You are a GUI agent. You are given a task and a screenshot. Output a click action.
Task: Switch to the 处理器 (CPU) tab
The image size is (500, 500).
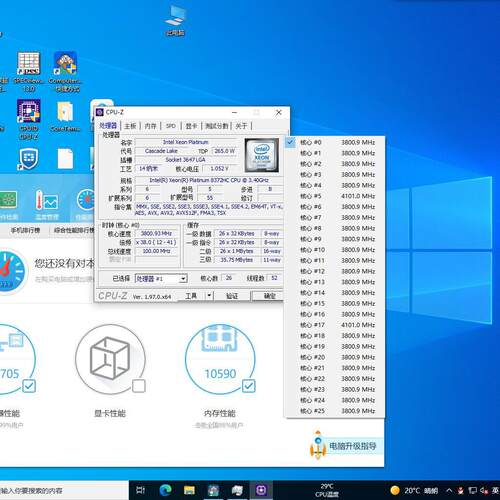[108, 126]
